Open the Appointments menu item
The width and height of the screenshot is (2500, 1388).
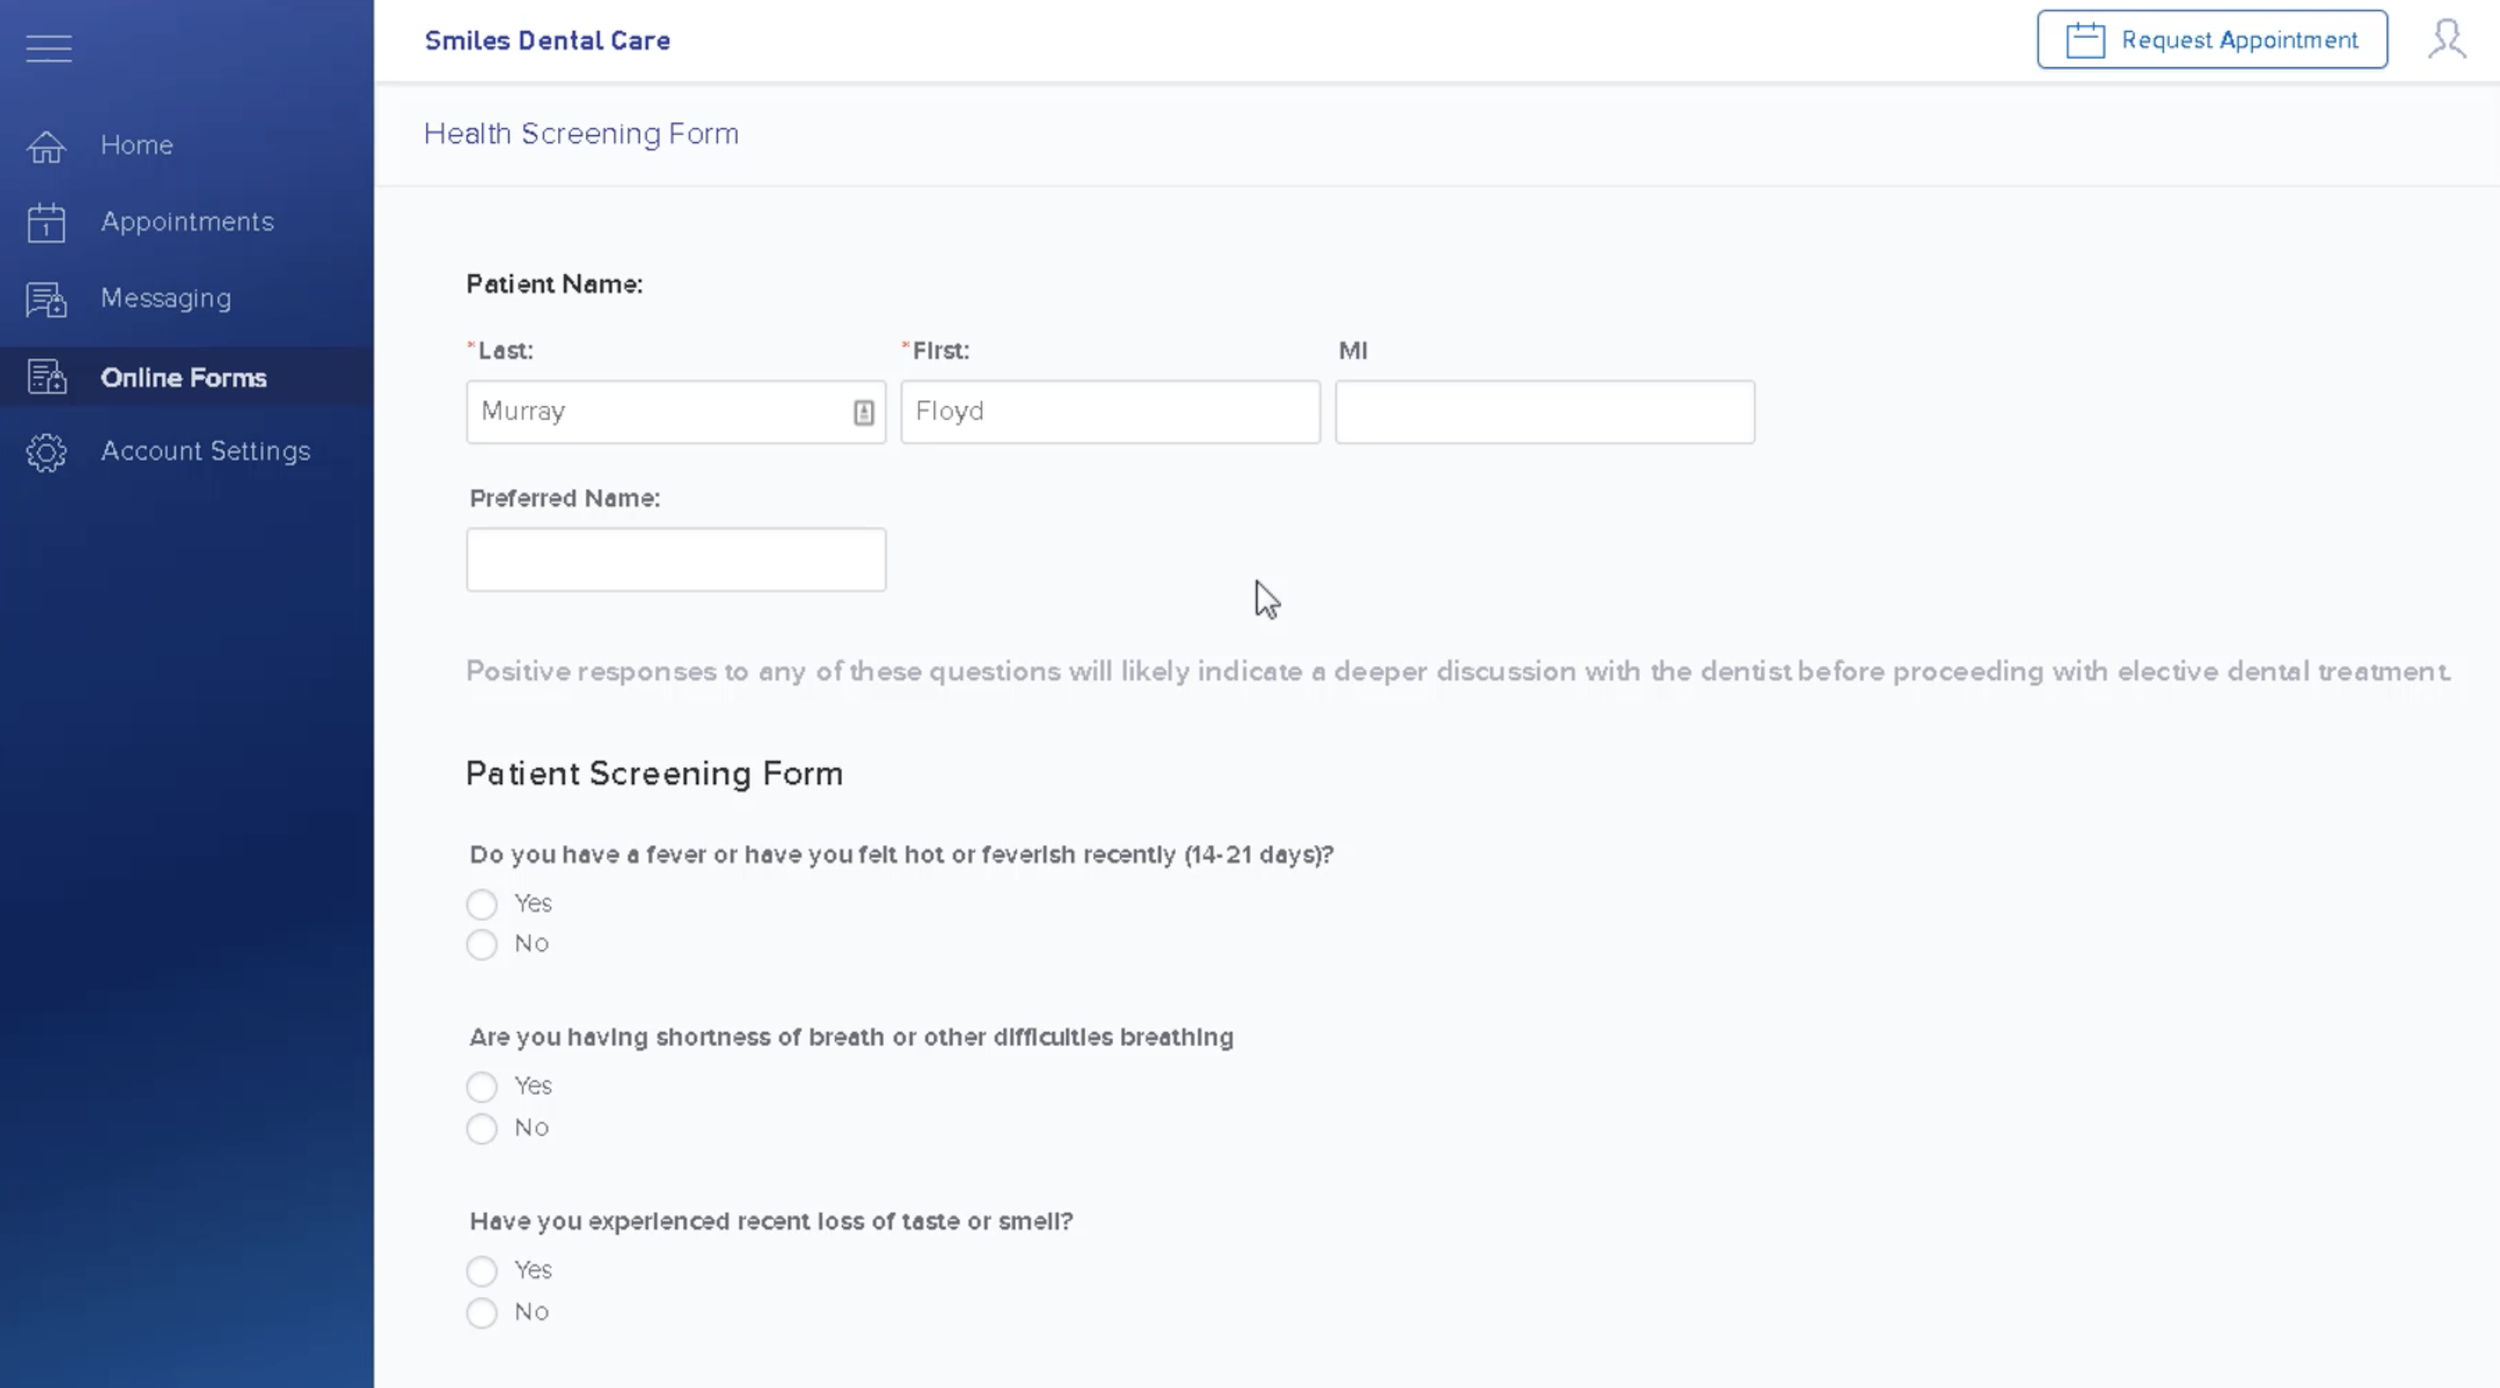[x=187, y=222]
